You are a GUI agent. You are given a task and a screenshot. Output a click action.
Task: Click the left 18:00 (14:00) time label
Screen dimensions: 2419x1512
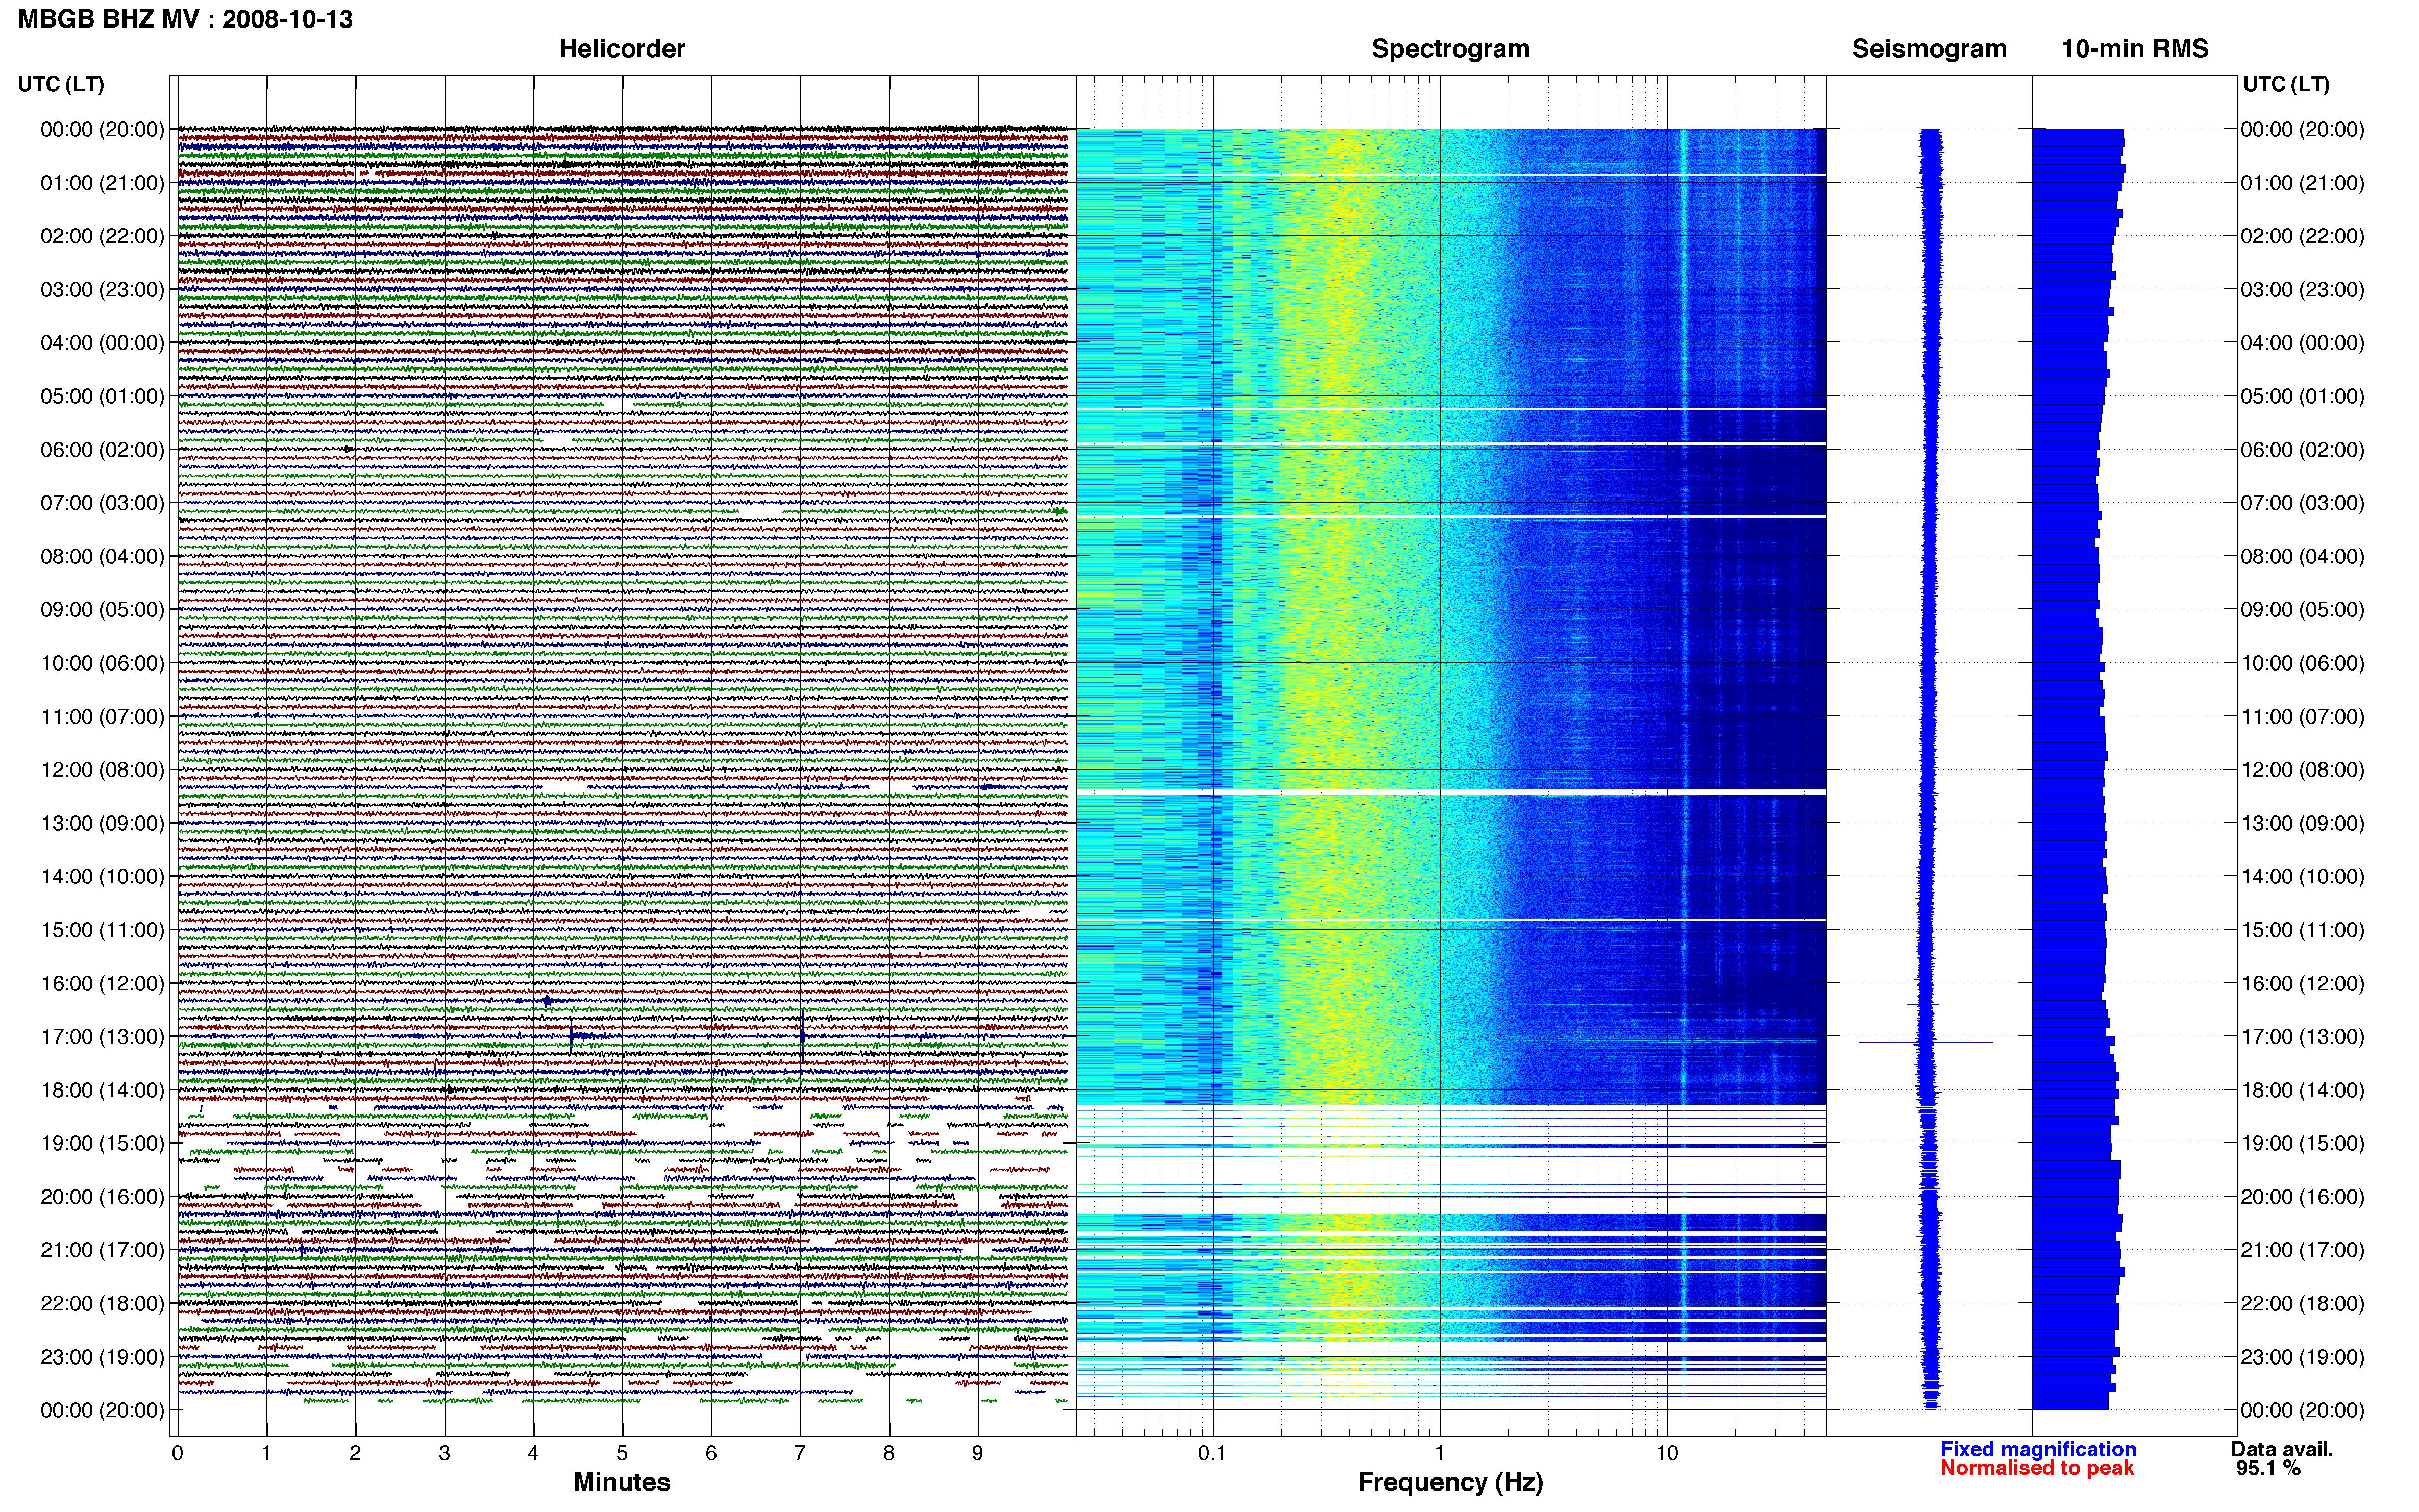click(102, 1090)
